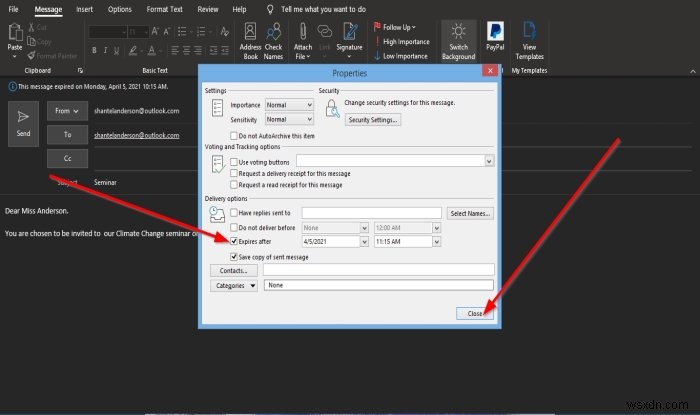The height and width of the screenshot is (415, 700).
Task: Toggle Bold formatting
Action: pyautogui.click(x=94, y=50)
